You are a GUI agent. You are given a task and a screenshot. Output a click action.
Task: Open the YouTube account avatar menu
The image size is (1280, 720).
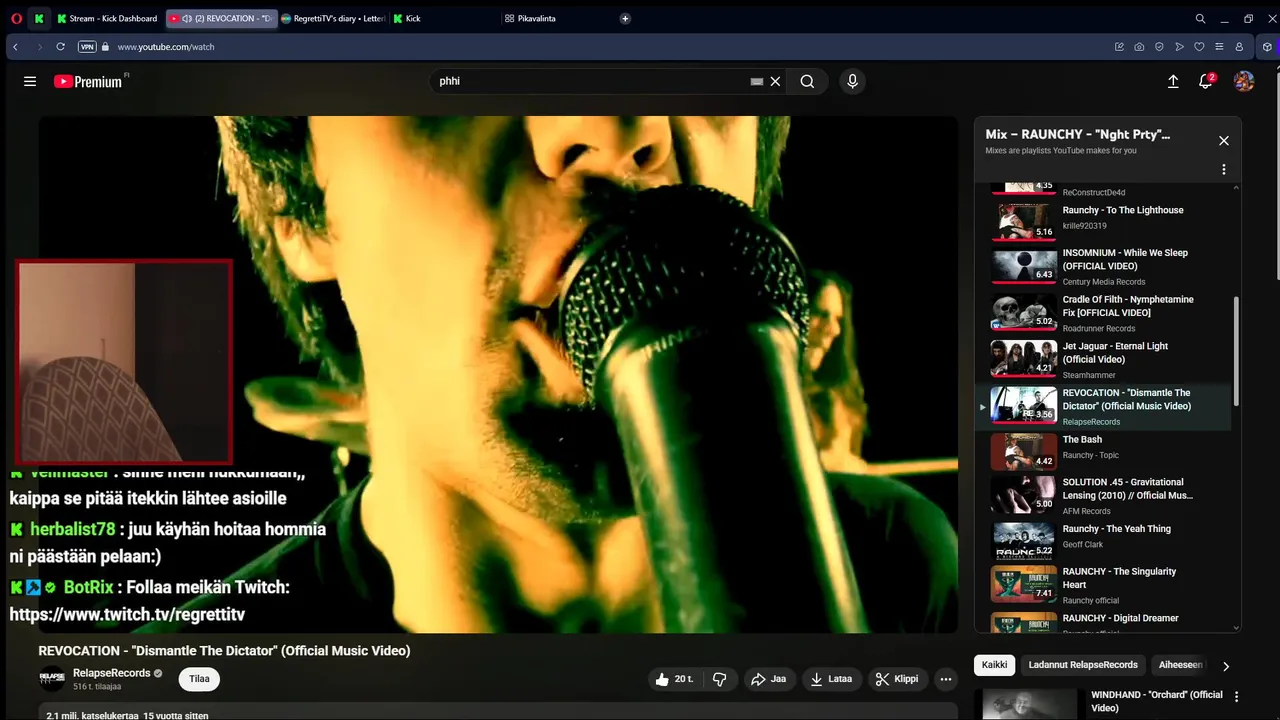click(x=1244, y=81)
